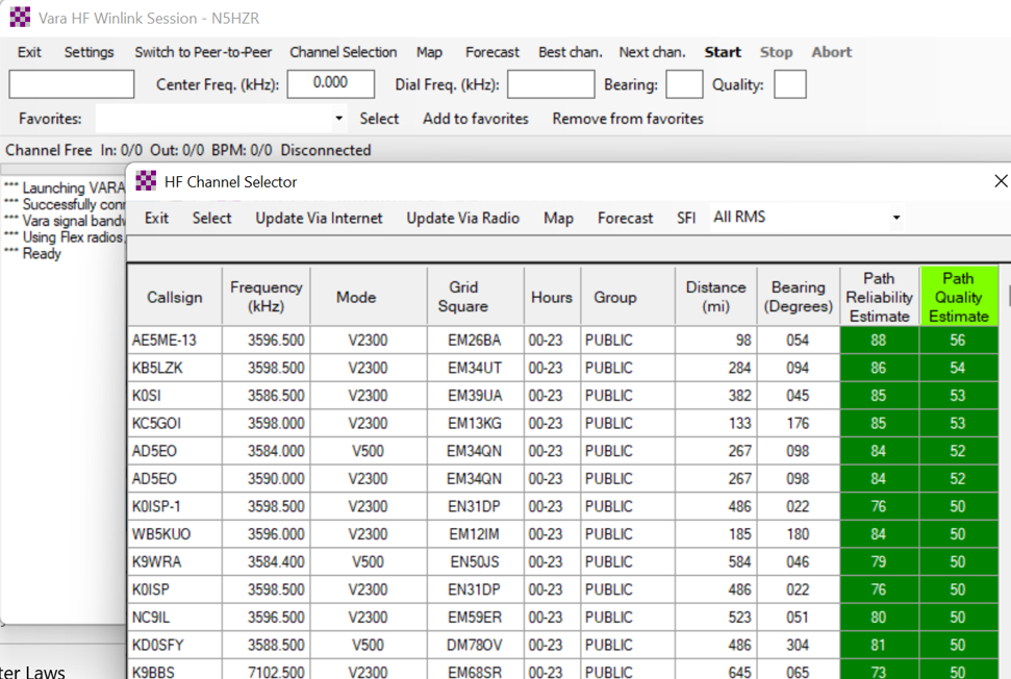Choose Update Via Internet in channel selector

pos(318,218)
